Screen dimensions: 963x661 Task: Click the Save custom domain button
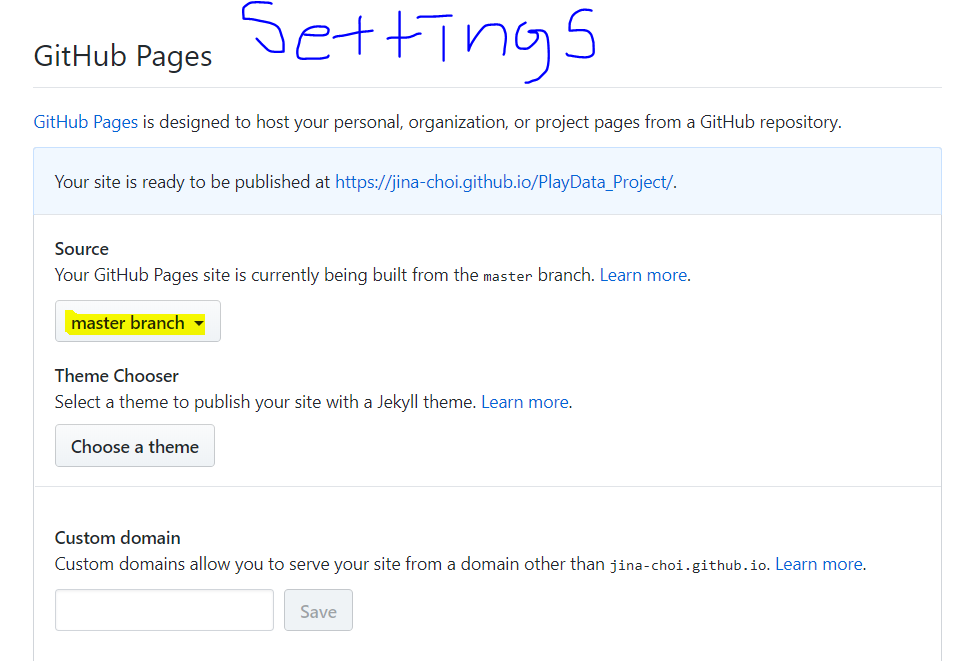point(318,610)
